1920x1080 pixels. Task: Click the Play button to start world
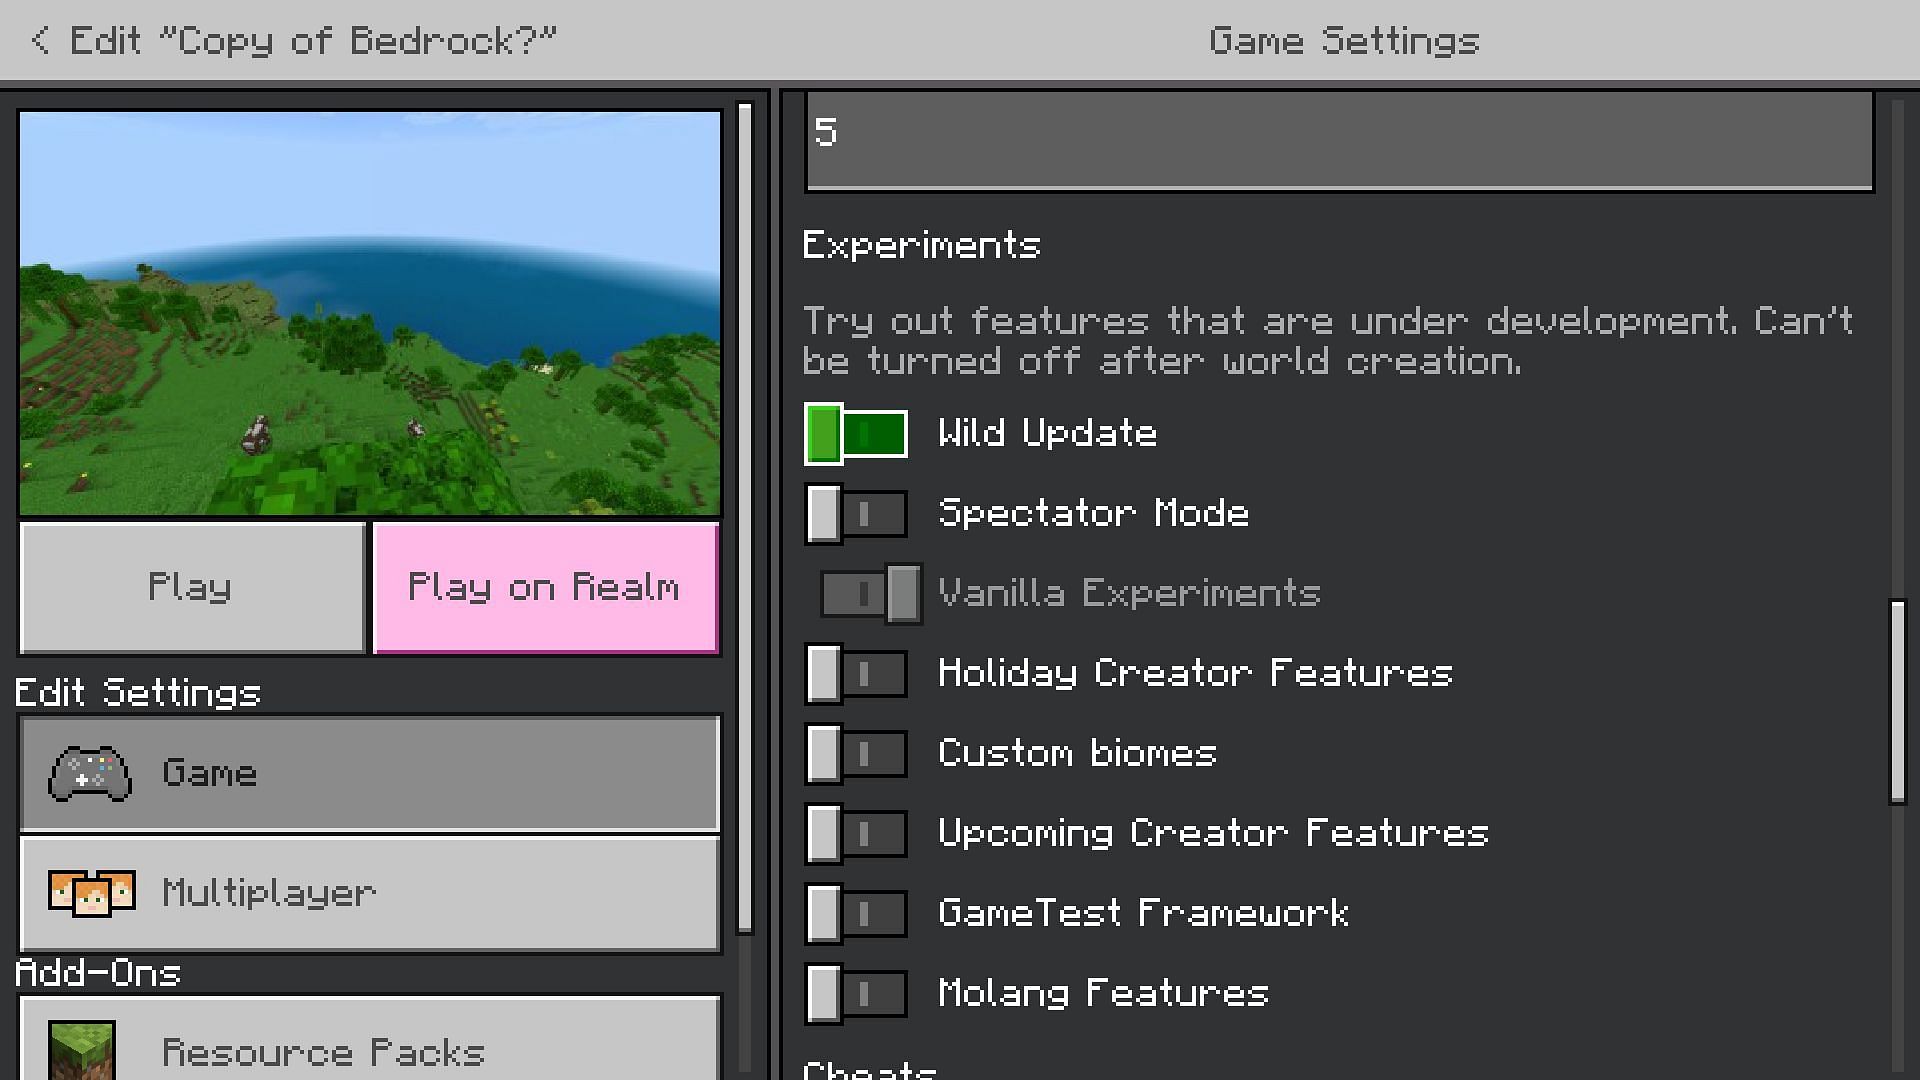[x=191, y=585]
